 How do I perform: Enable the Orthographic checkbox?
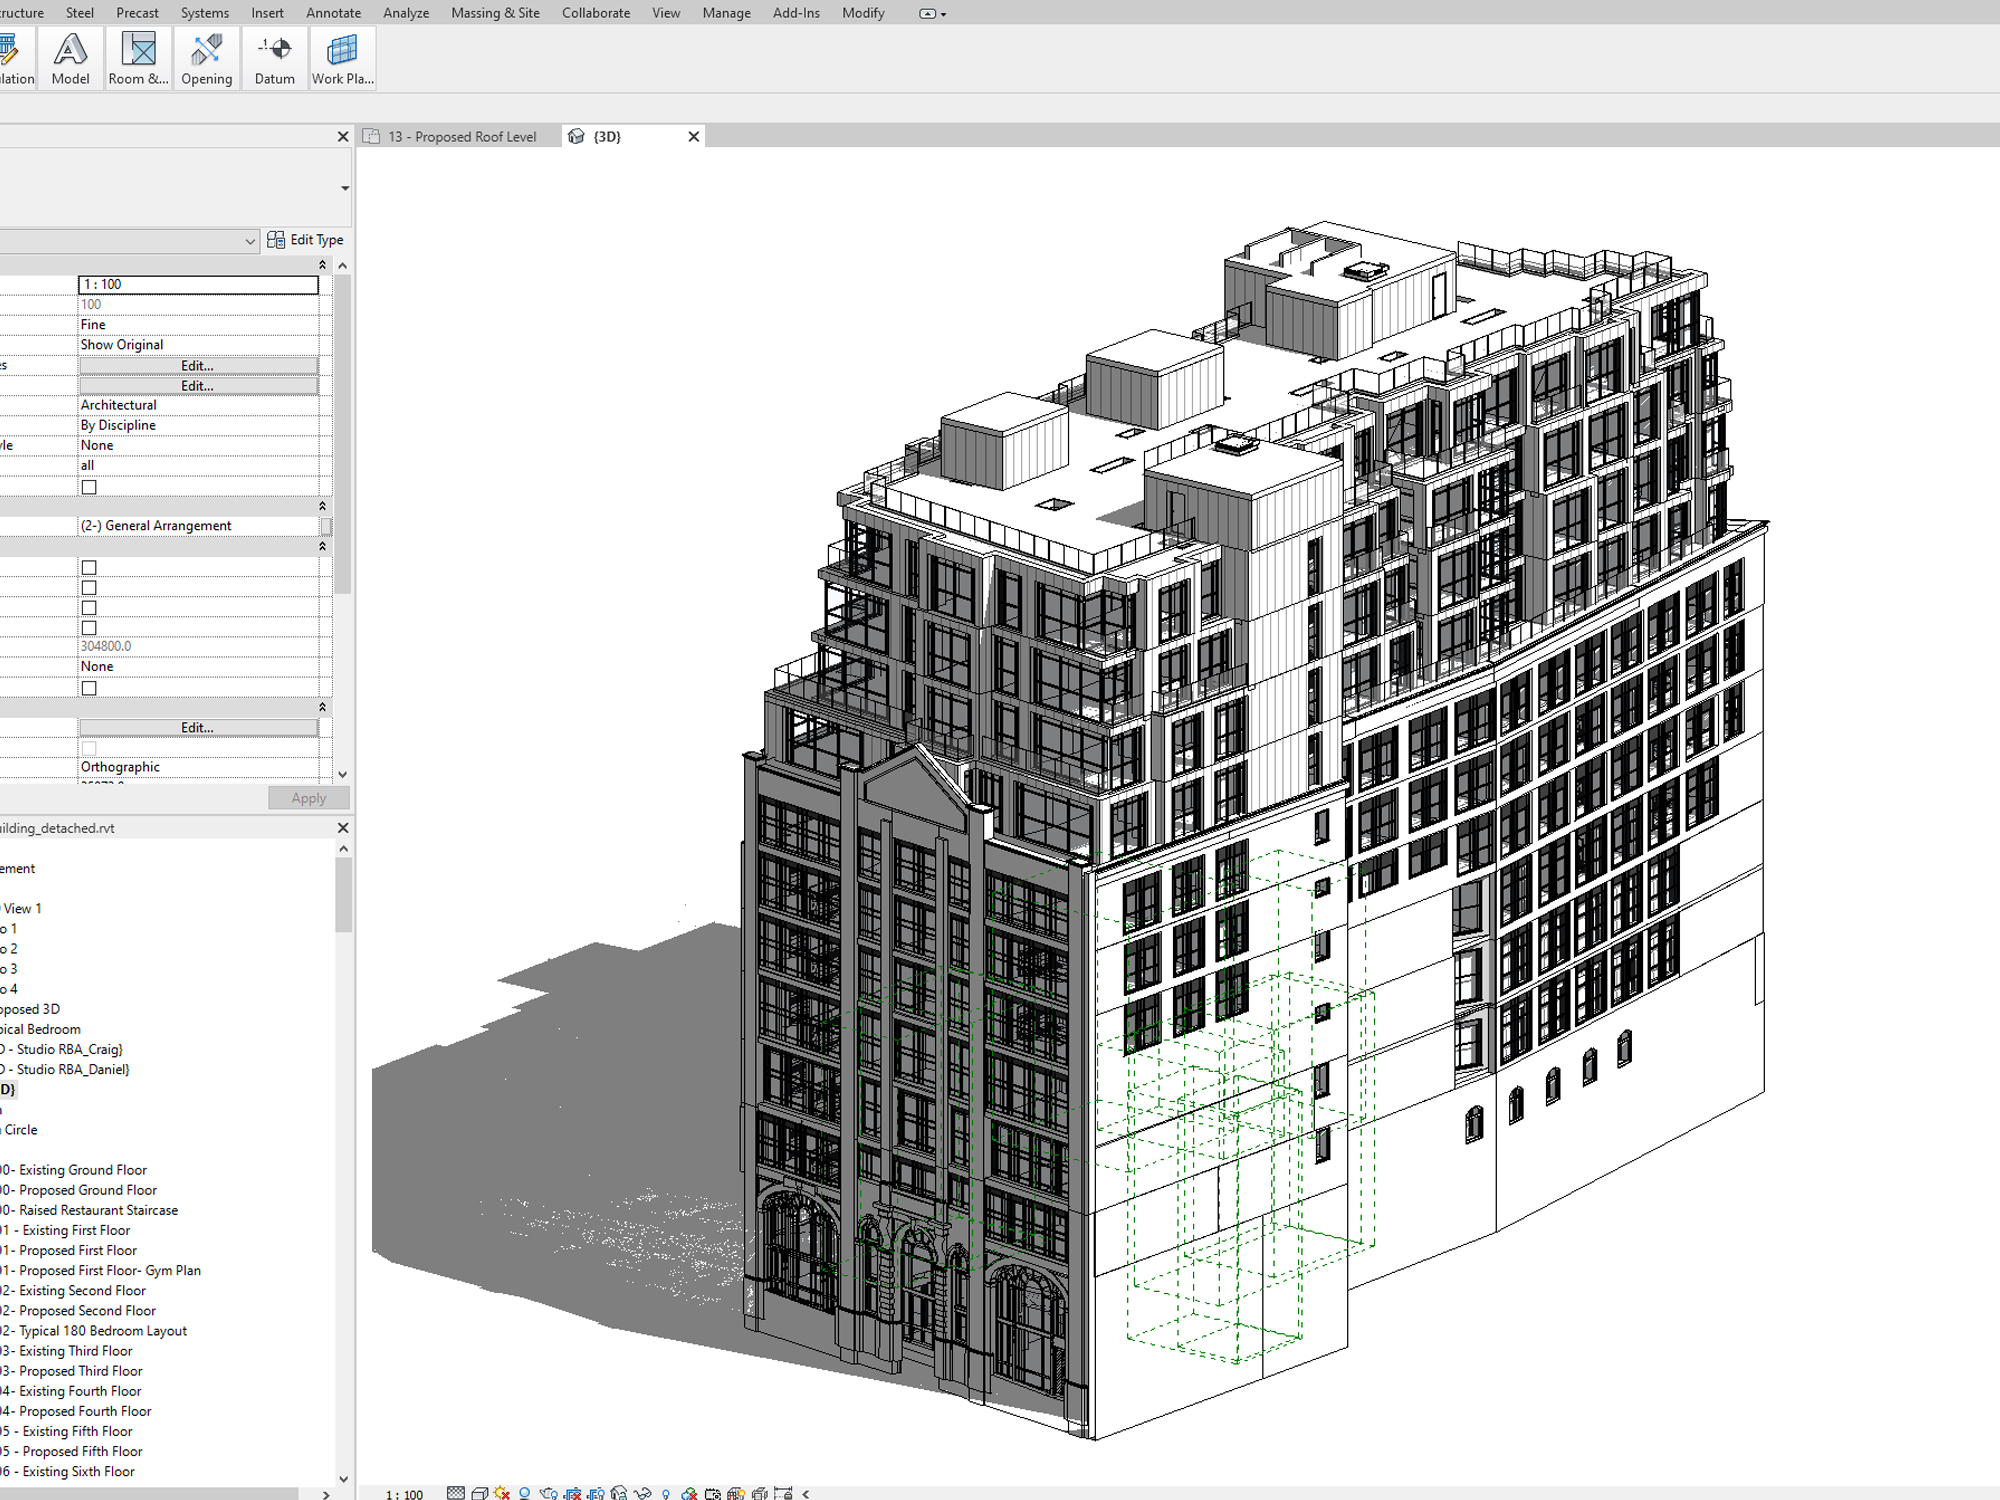[89, 747]
